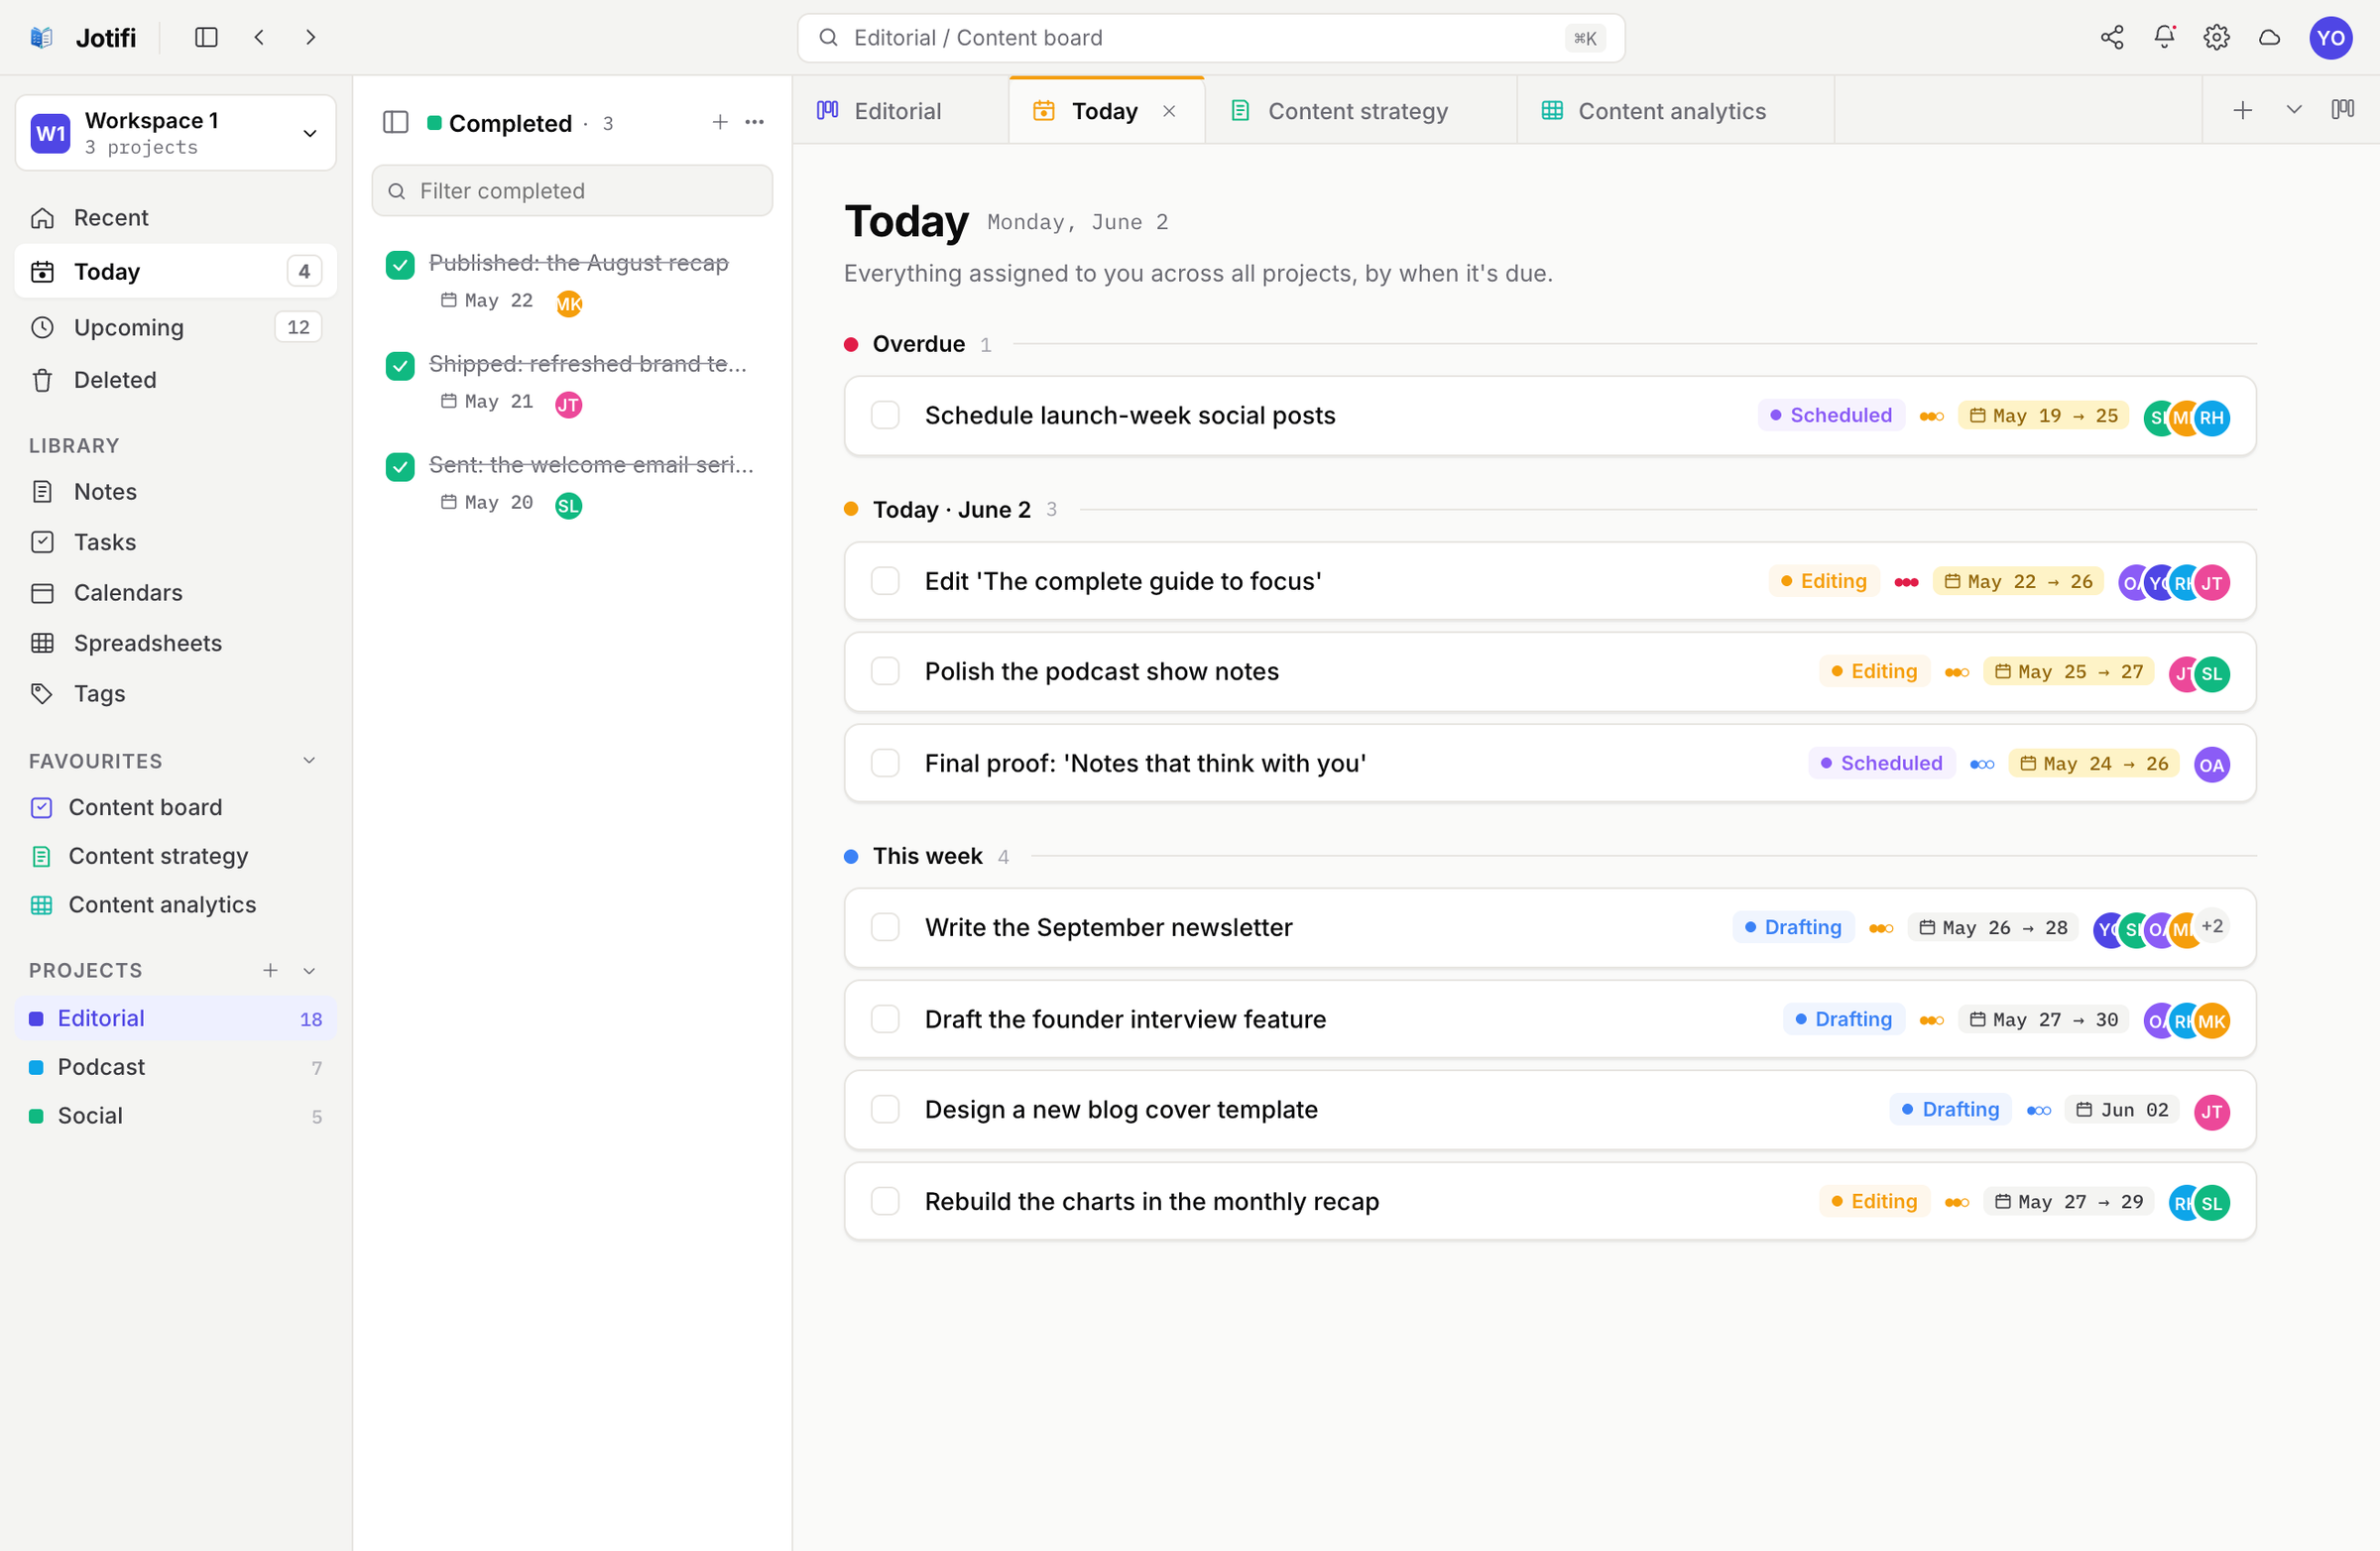Select Upcoming in the sidebar

point(176,327)
